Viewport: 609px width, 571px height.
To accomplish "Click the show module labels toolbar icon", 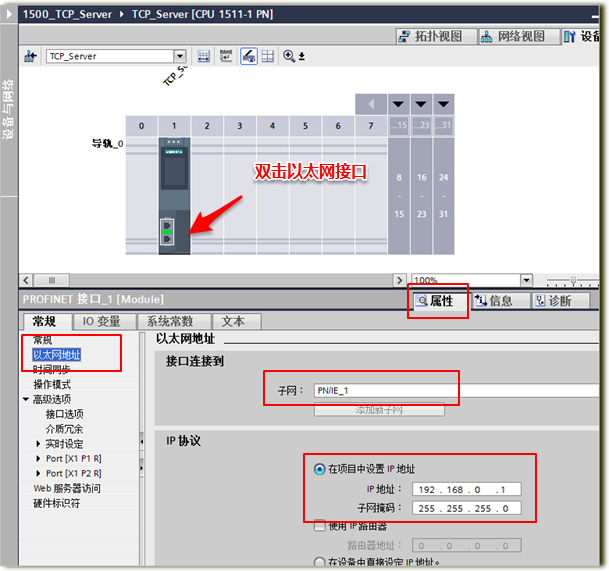I will [204, 56].
